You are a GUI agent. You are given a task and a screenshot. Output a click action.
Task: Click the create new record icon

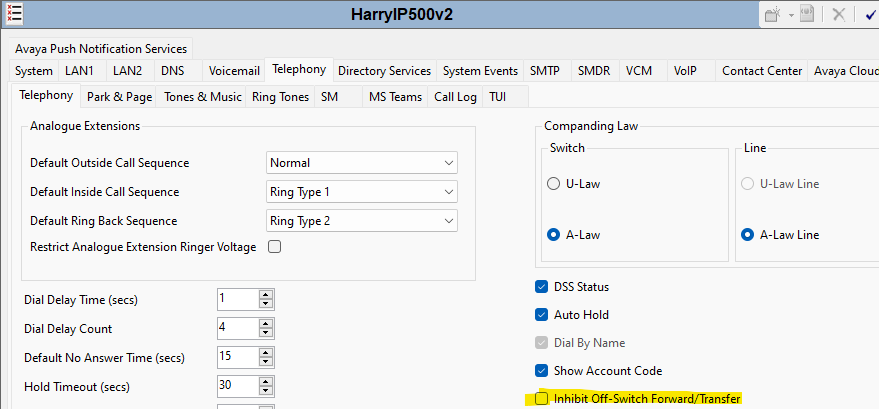click(773, 15)
